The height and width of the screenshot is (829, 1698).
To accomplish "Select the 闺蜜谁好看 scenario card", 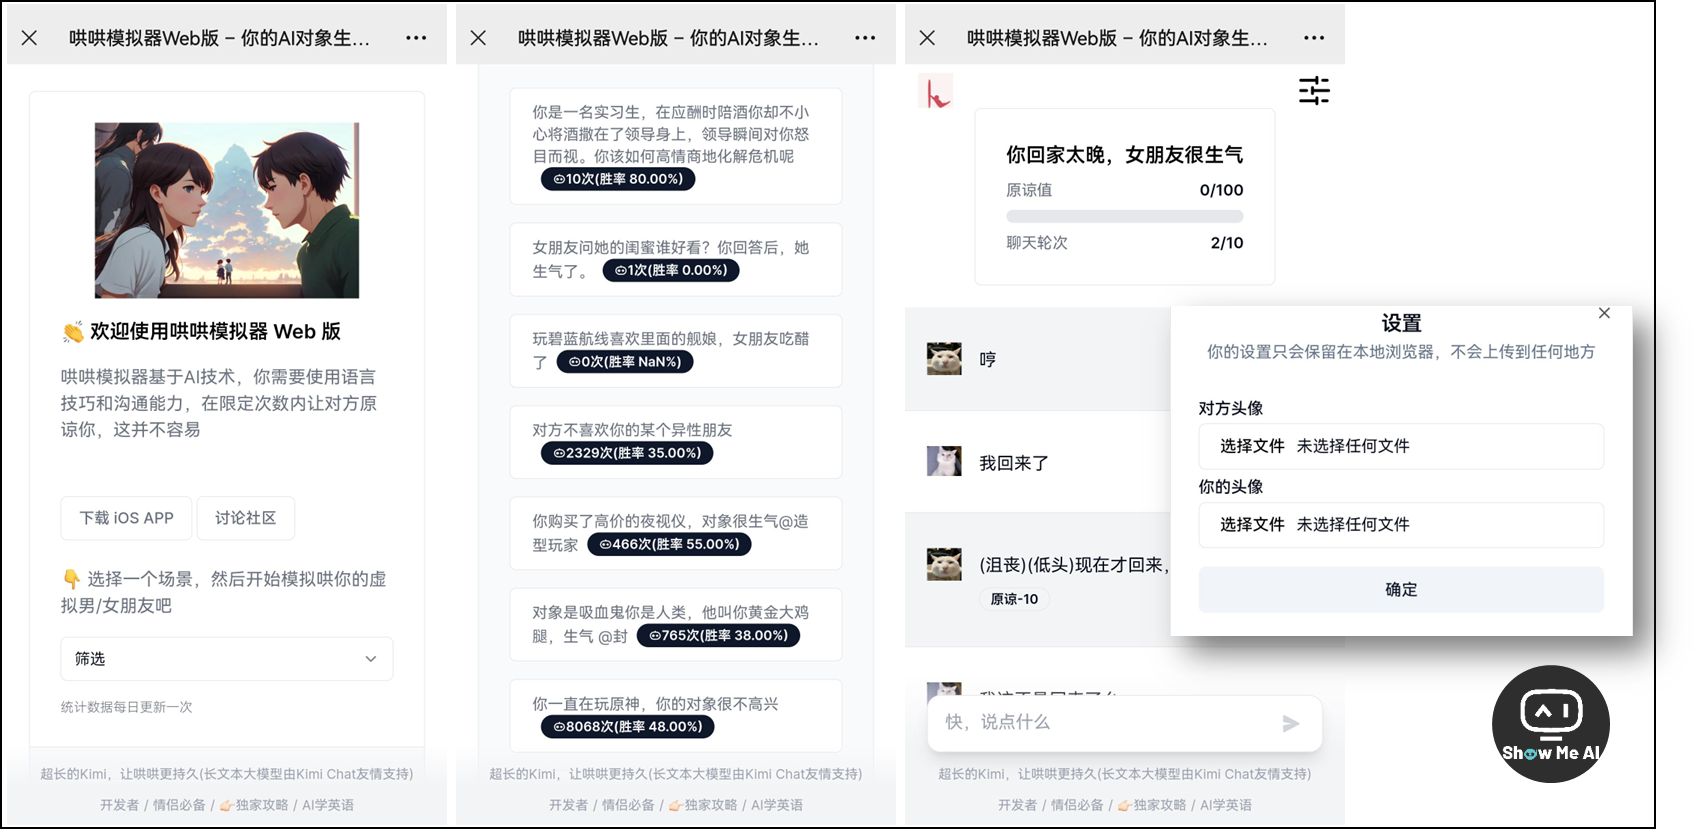I will pyautogui.click(x=675, y=260).
